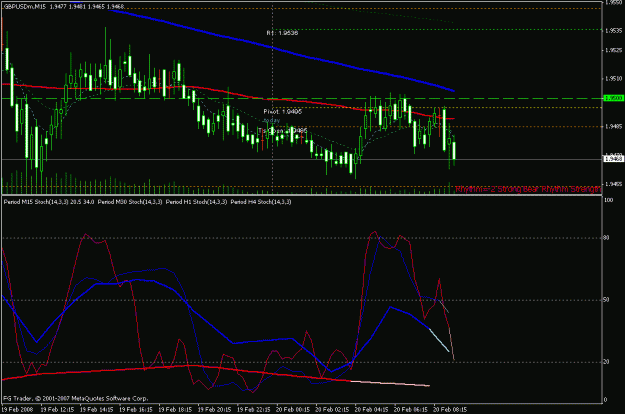The width and height of the screenshot is (625, 414).
Task: Click the 19 Feb 2008 date label
Action: tap(18, 409)
